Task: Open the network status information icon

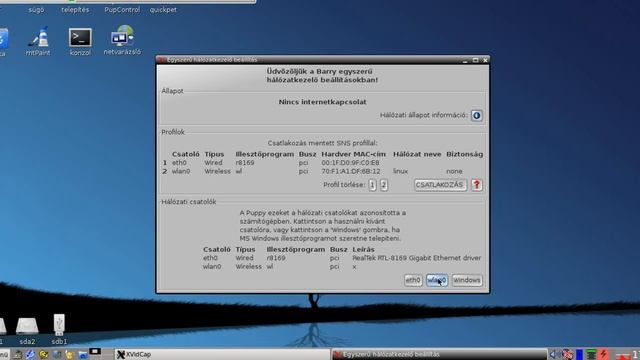Action: point(476,116)
